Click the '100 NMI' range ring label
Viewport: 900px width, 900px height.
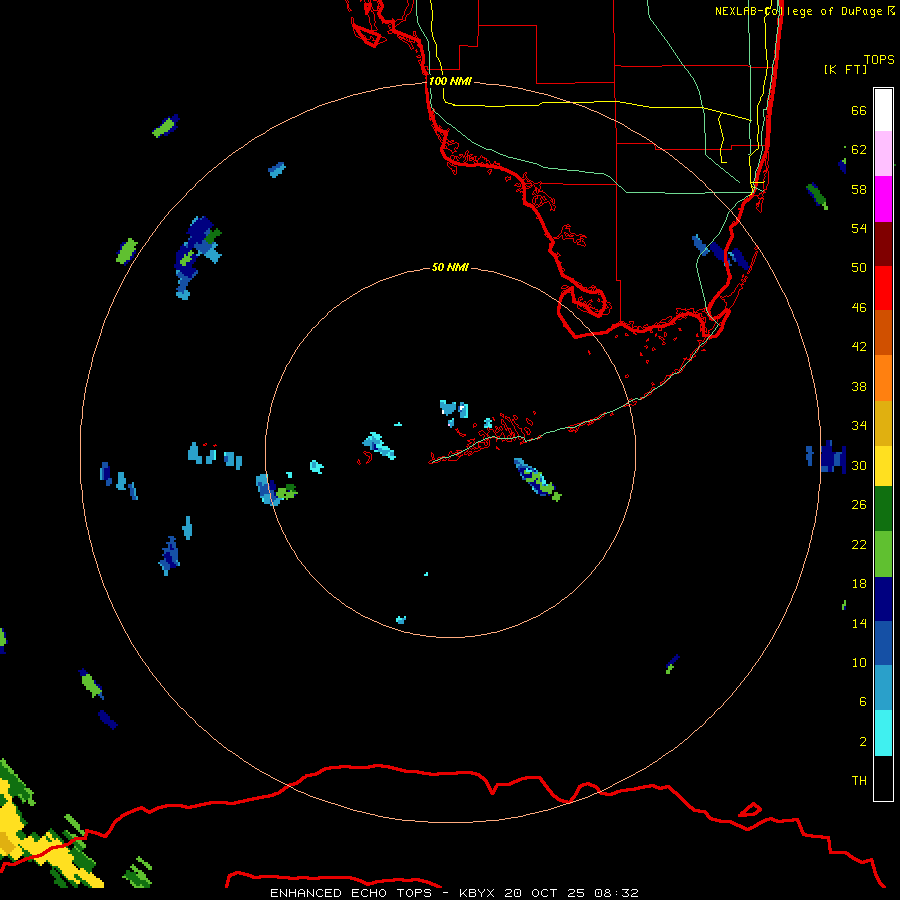click(x=450, y=81)
